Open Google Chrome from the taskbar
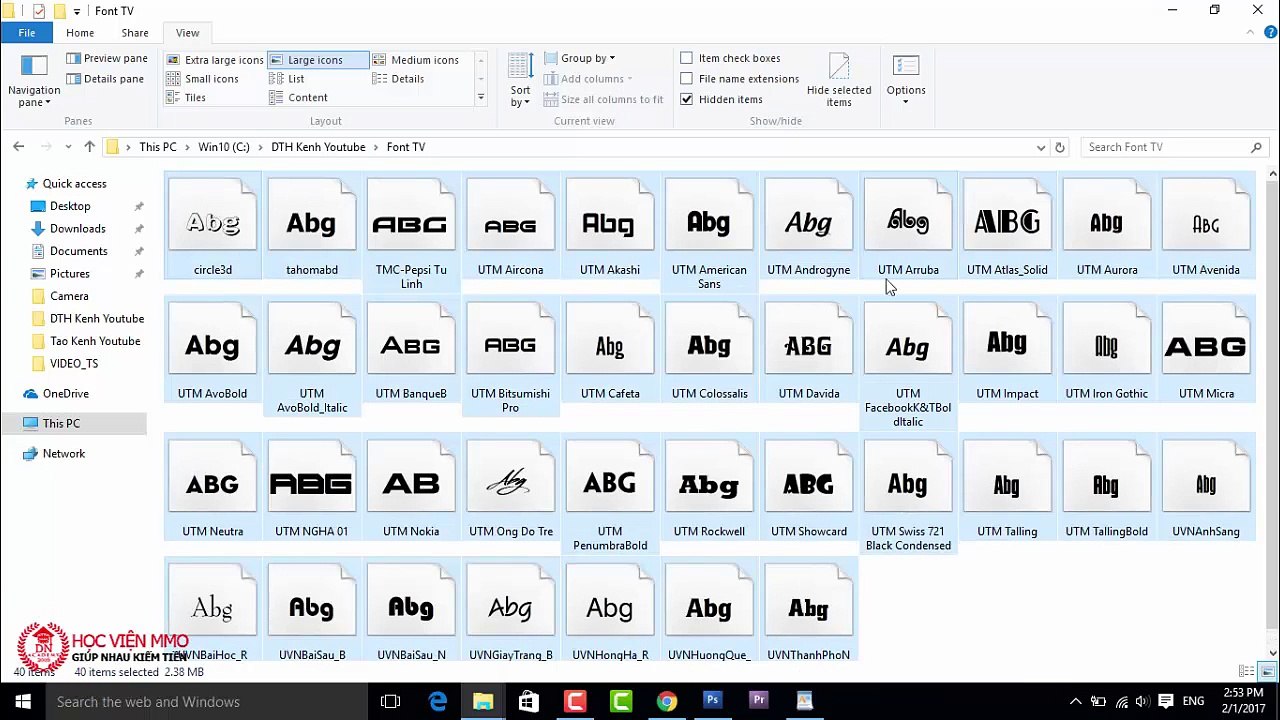1280x720 pixels. coord(666,701)
